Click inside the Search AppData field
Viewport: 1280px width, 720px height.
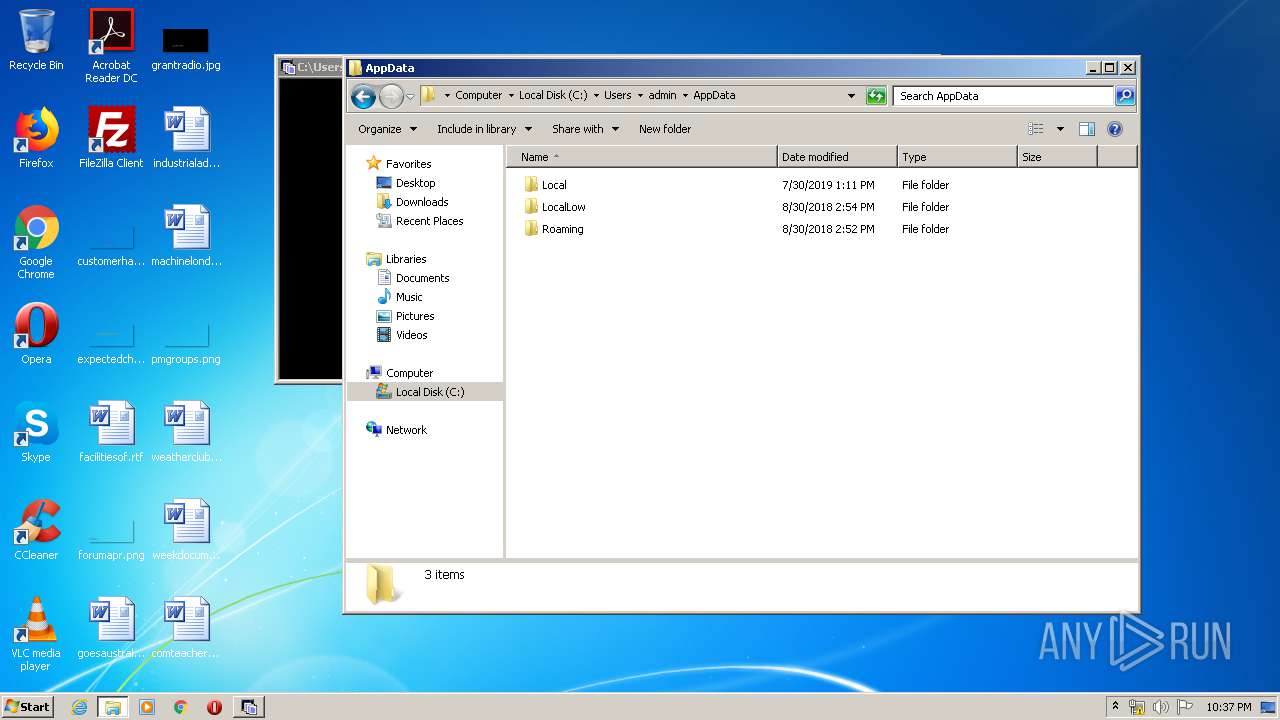pyautogui.click(x=1003, y=96)
